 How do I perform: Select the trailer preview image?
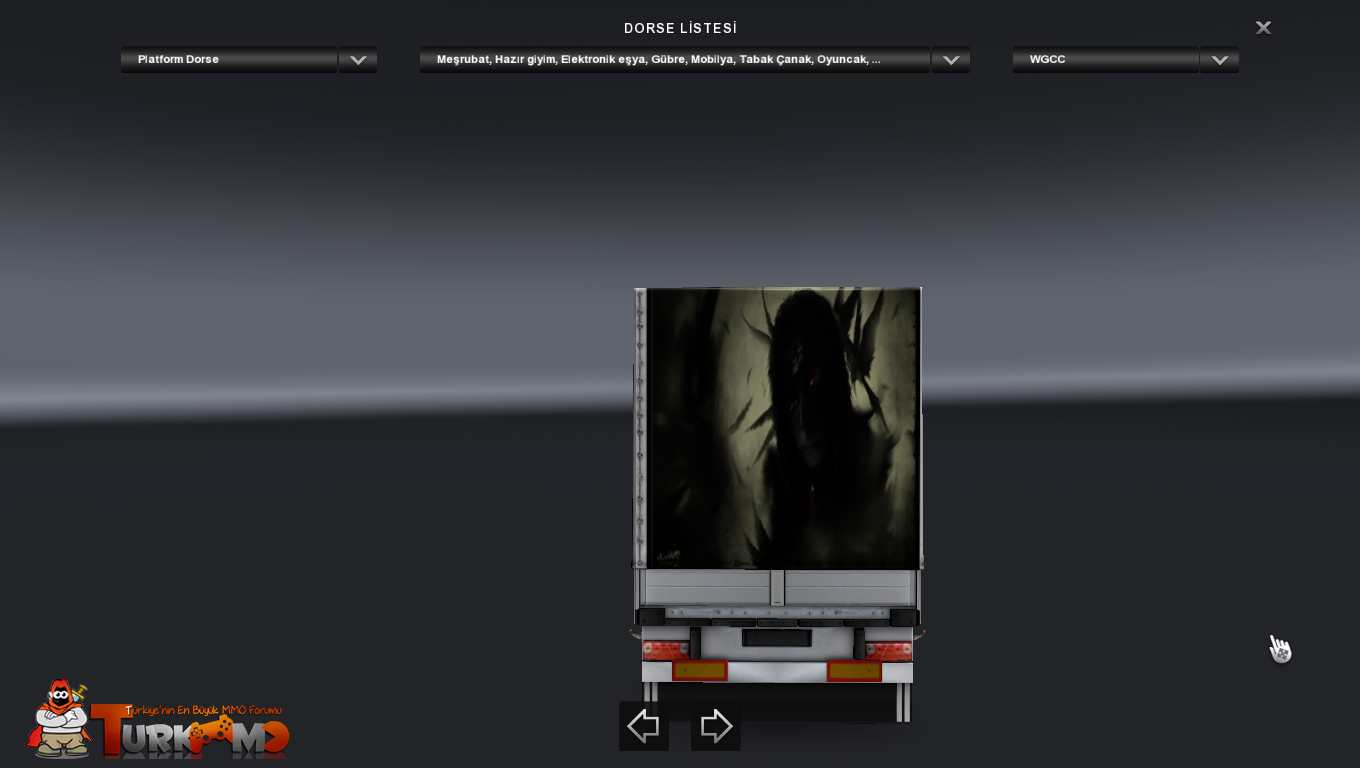point(777,505)
